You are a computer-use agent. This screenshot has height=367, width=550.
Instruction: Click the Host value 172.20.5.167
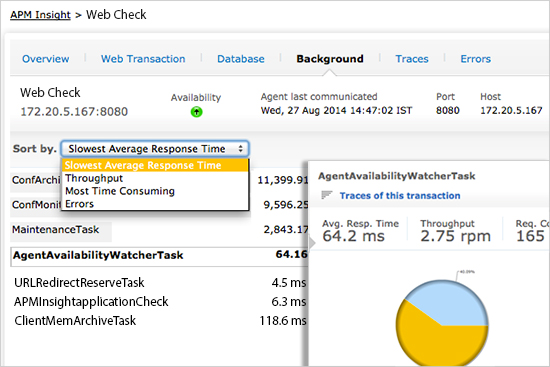coord(511,111)
